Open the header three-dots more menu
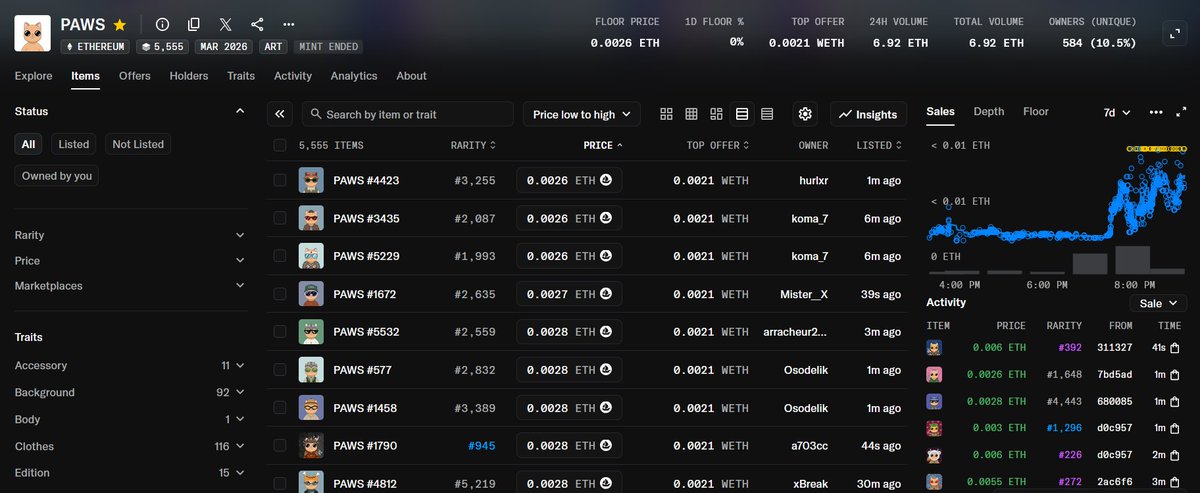Viewport: 1200px width, 493px height. point(289,24)
